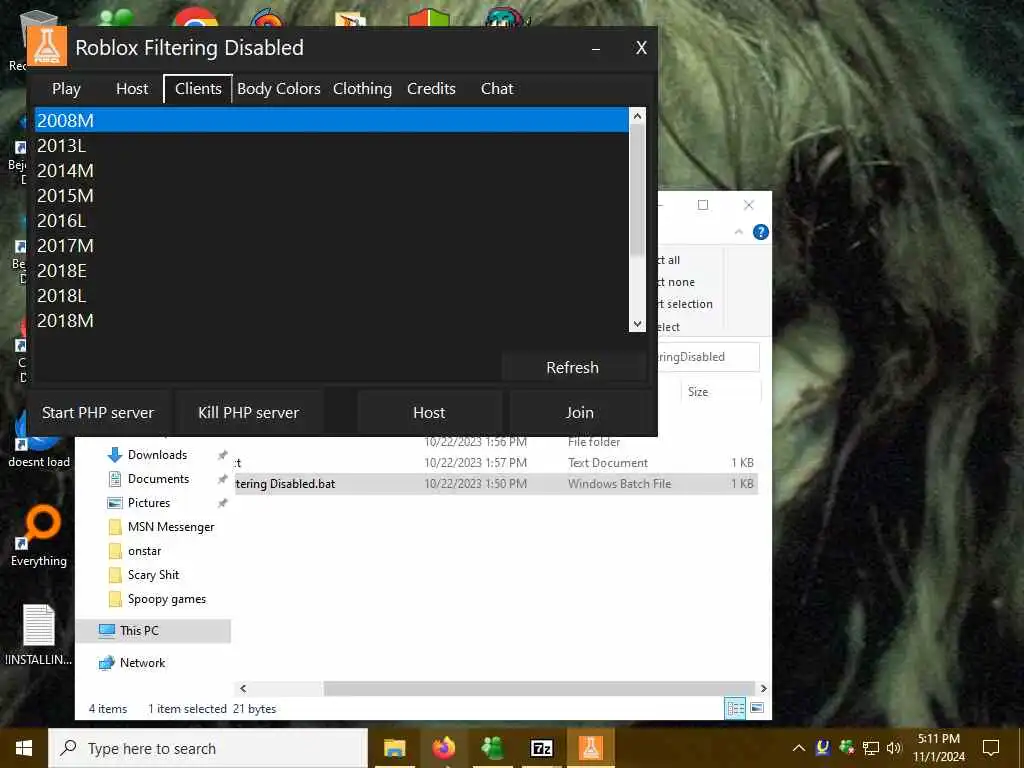
Task: Open the File Explorer help icon
Action: pyautogui.click(x=761, y=232)
